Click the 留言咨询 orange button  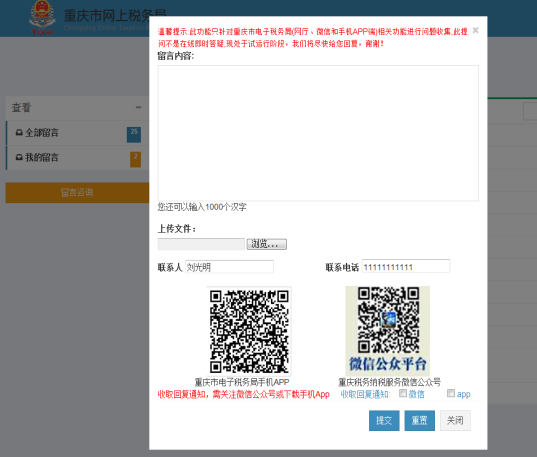pyautogui.click(x=77, y=193)
